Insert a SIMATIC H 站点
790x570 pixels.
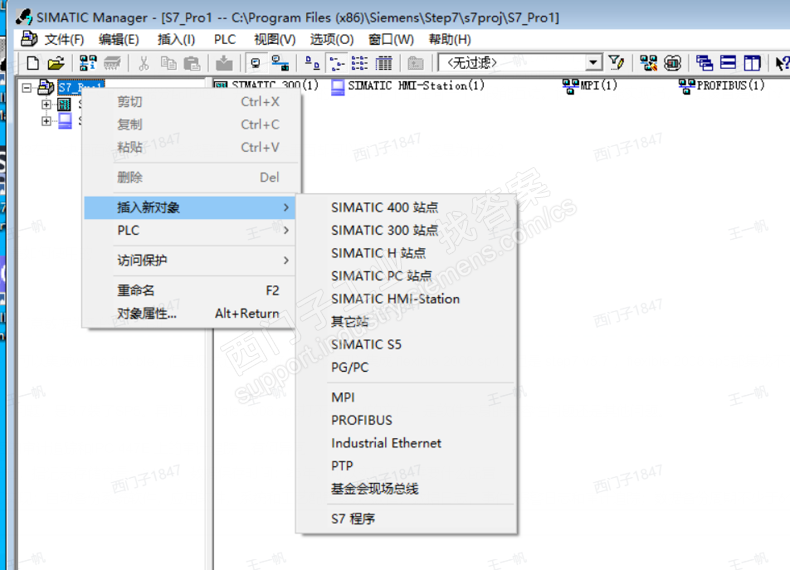(407, 253)
